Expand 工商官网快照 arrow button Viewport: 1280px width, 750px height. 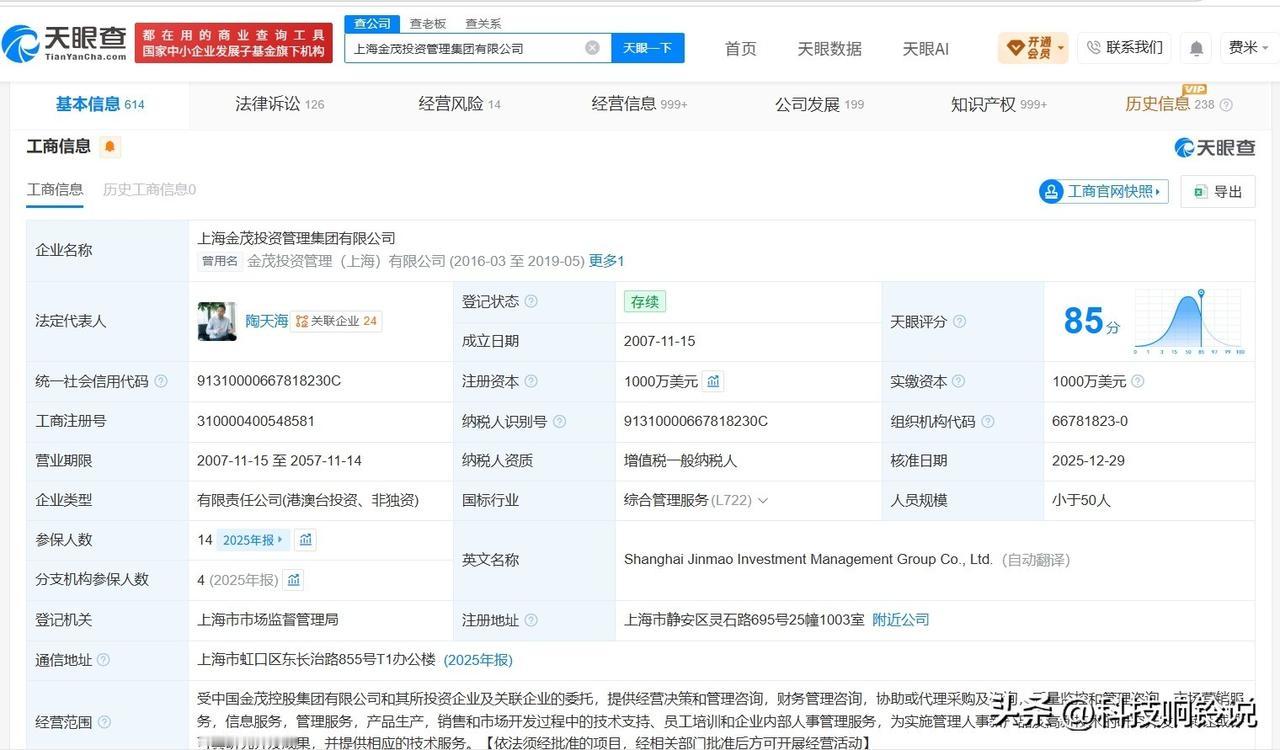[1104, 191]
